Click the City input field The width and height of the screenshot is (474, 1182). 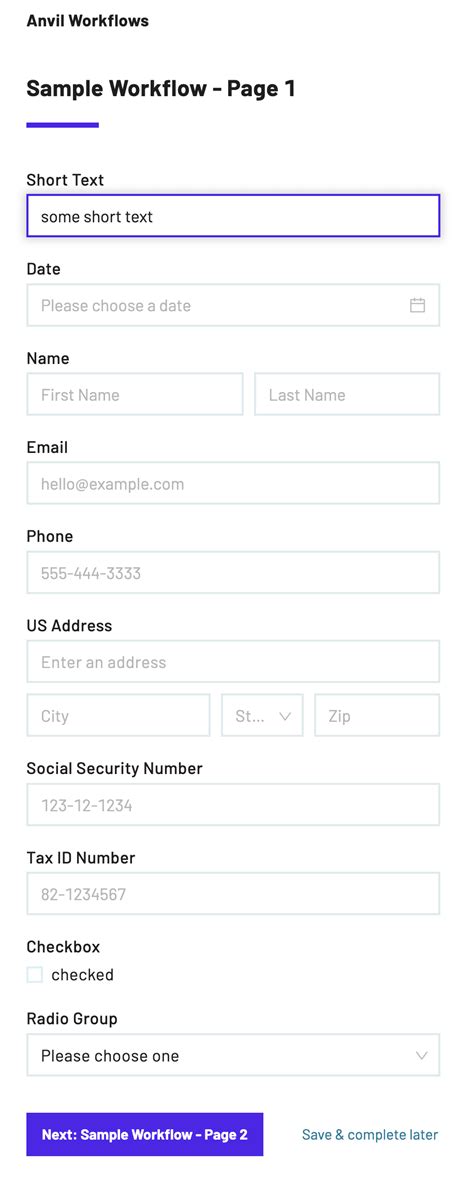[x=118, y=715]
